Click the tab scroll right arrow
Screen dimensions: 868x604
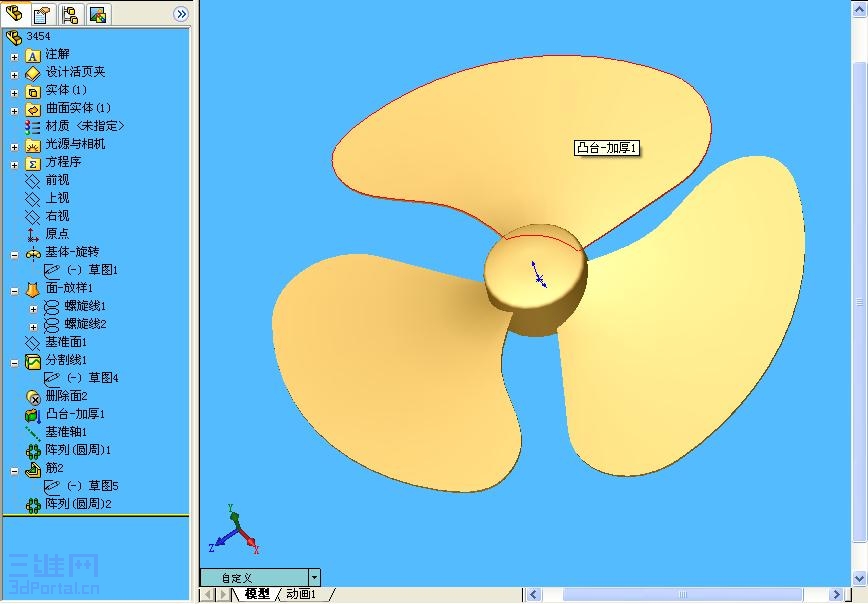pos(223,595)
